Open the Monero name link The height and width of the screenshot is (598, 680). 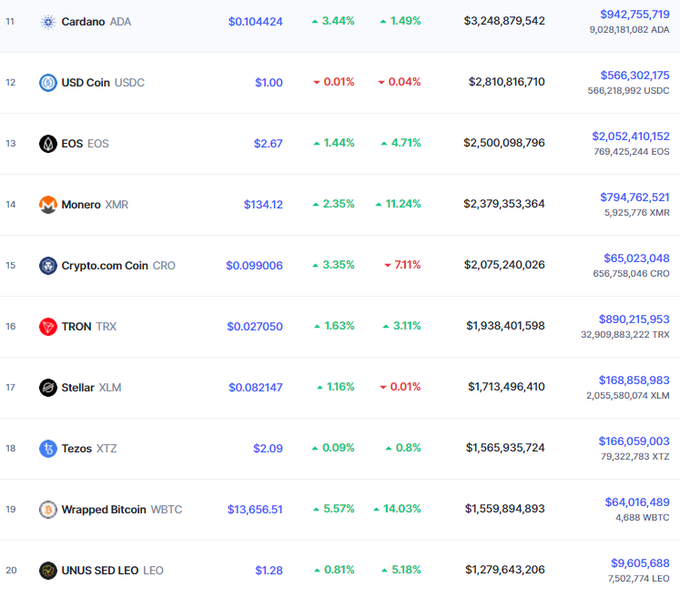(x=81, y=205)
